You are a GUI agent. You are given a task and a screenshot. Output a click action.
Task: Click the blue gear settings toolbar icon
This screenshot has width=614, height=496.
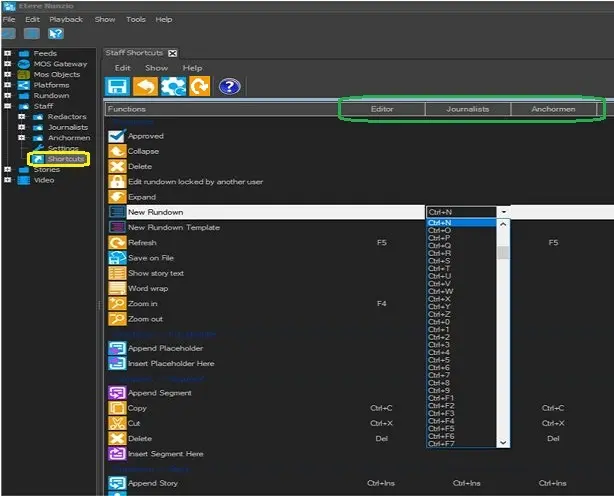click(x=173, y=86)
